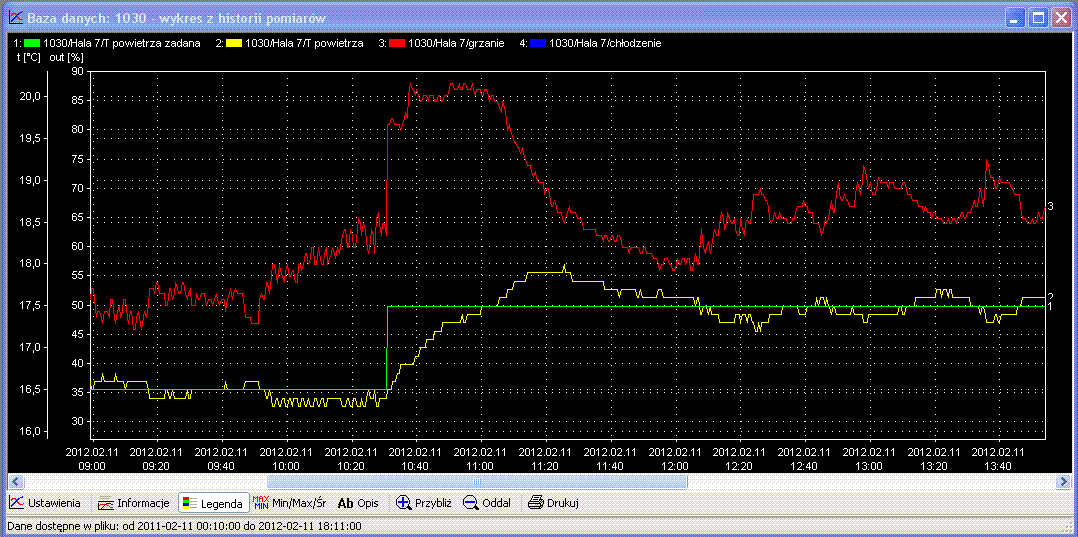
Task: Click the 20,0 temperature axis value
Action: 28,96
